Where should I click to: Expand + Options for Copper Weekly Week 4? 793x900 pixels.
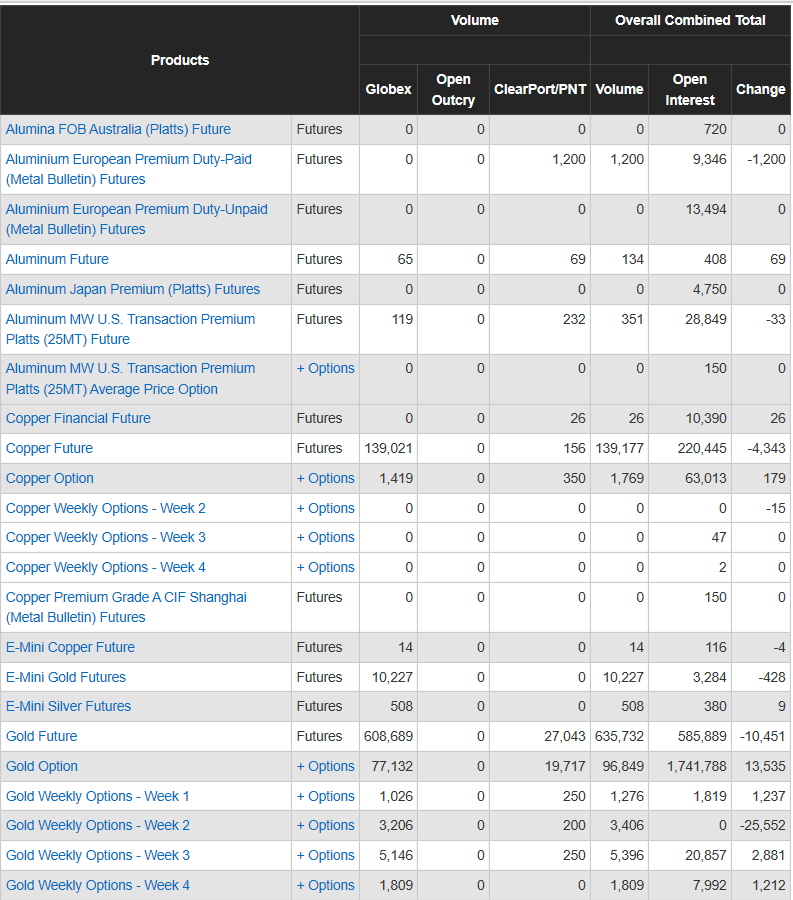point(325,567)
